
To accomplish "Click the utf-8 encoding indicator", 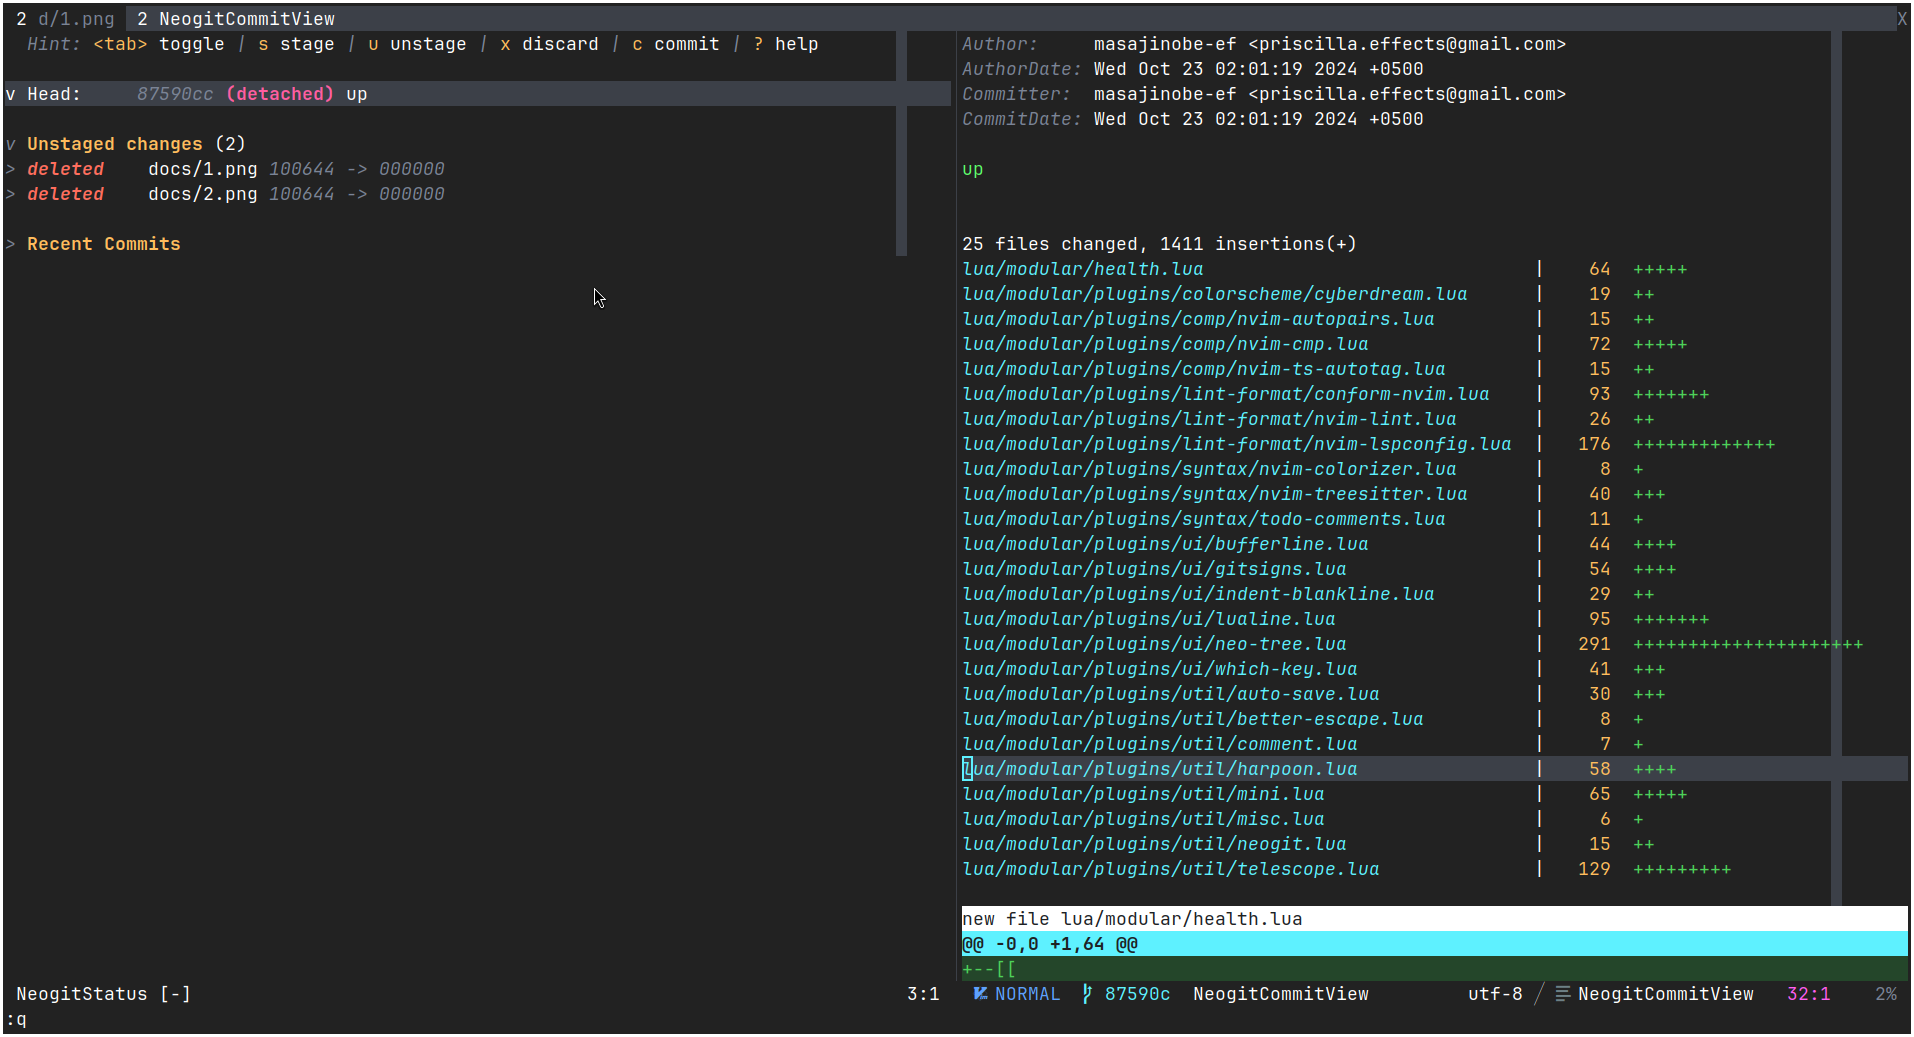I will (1495, 994).
